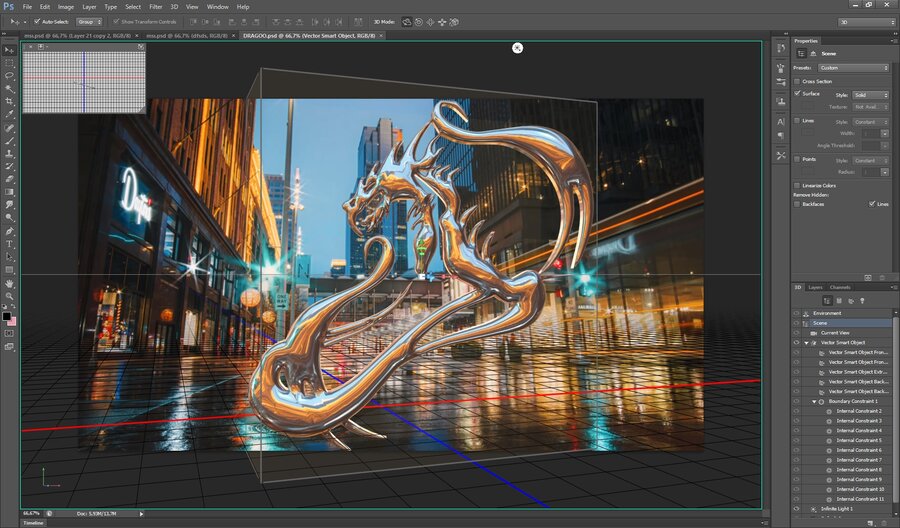900x528 pixels.
Task: Select the Brush tool
Action: click(9, 141)
